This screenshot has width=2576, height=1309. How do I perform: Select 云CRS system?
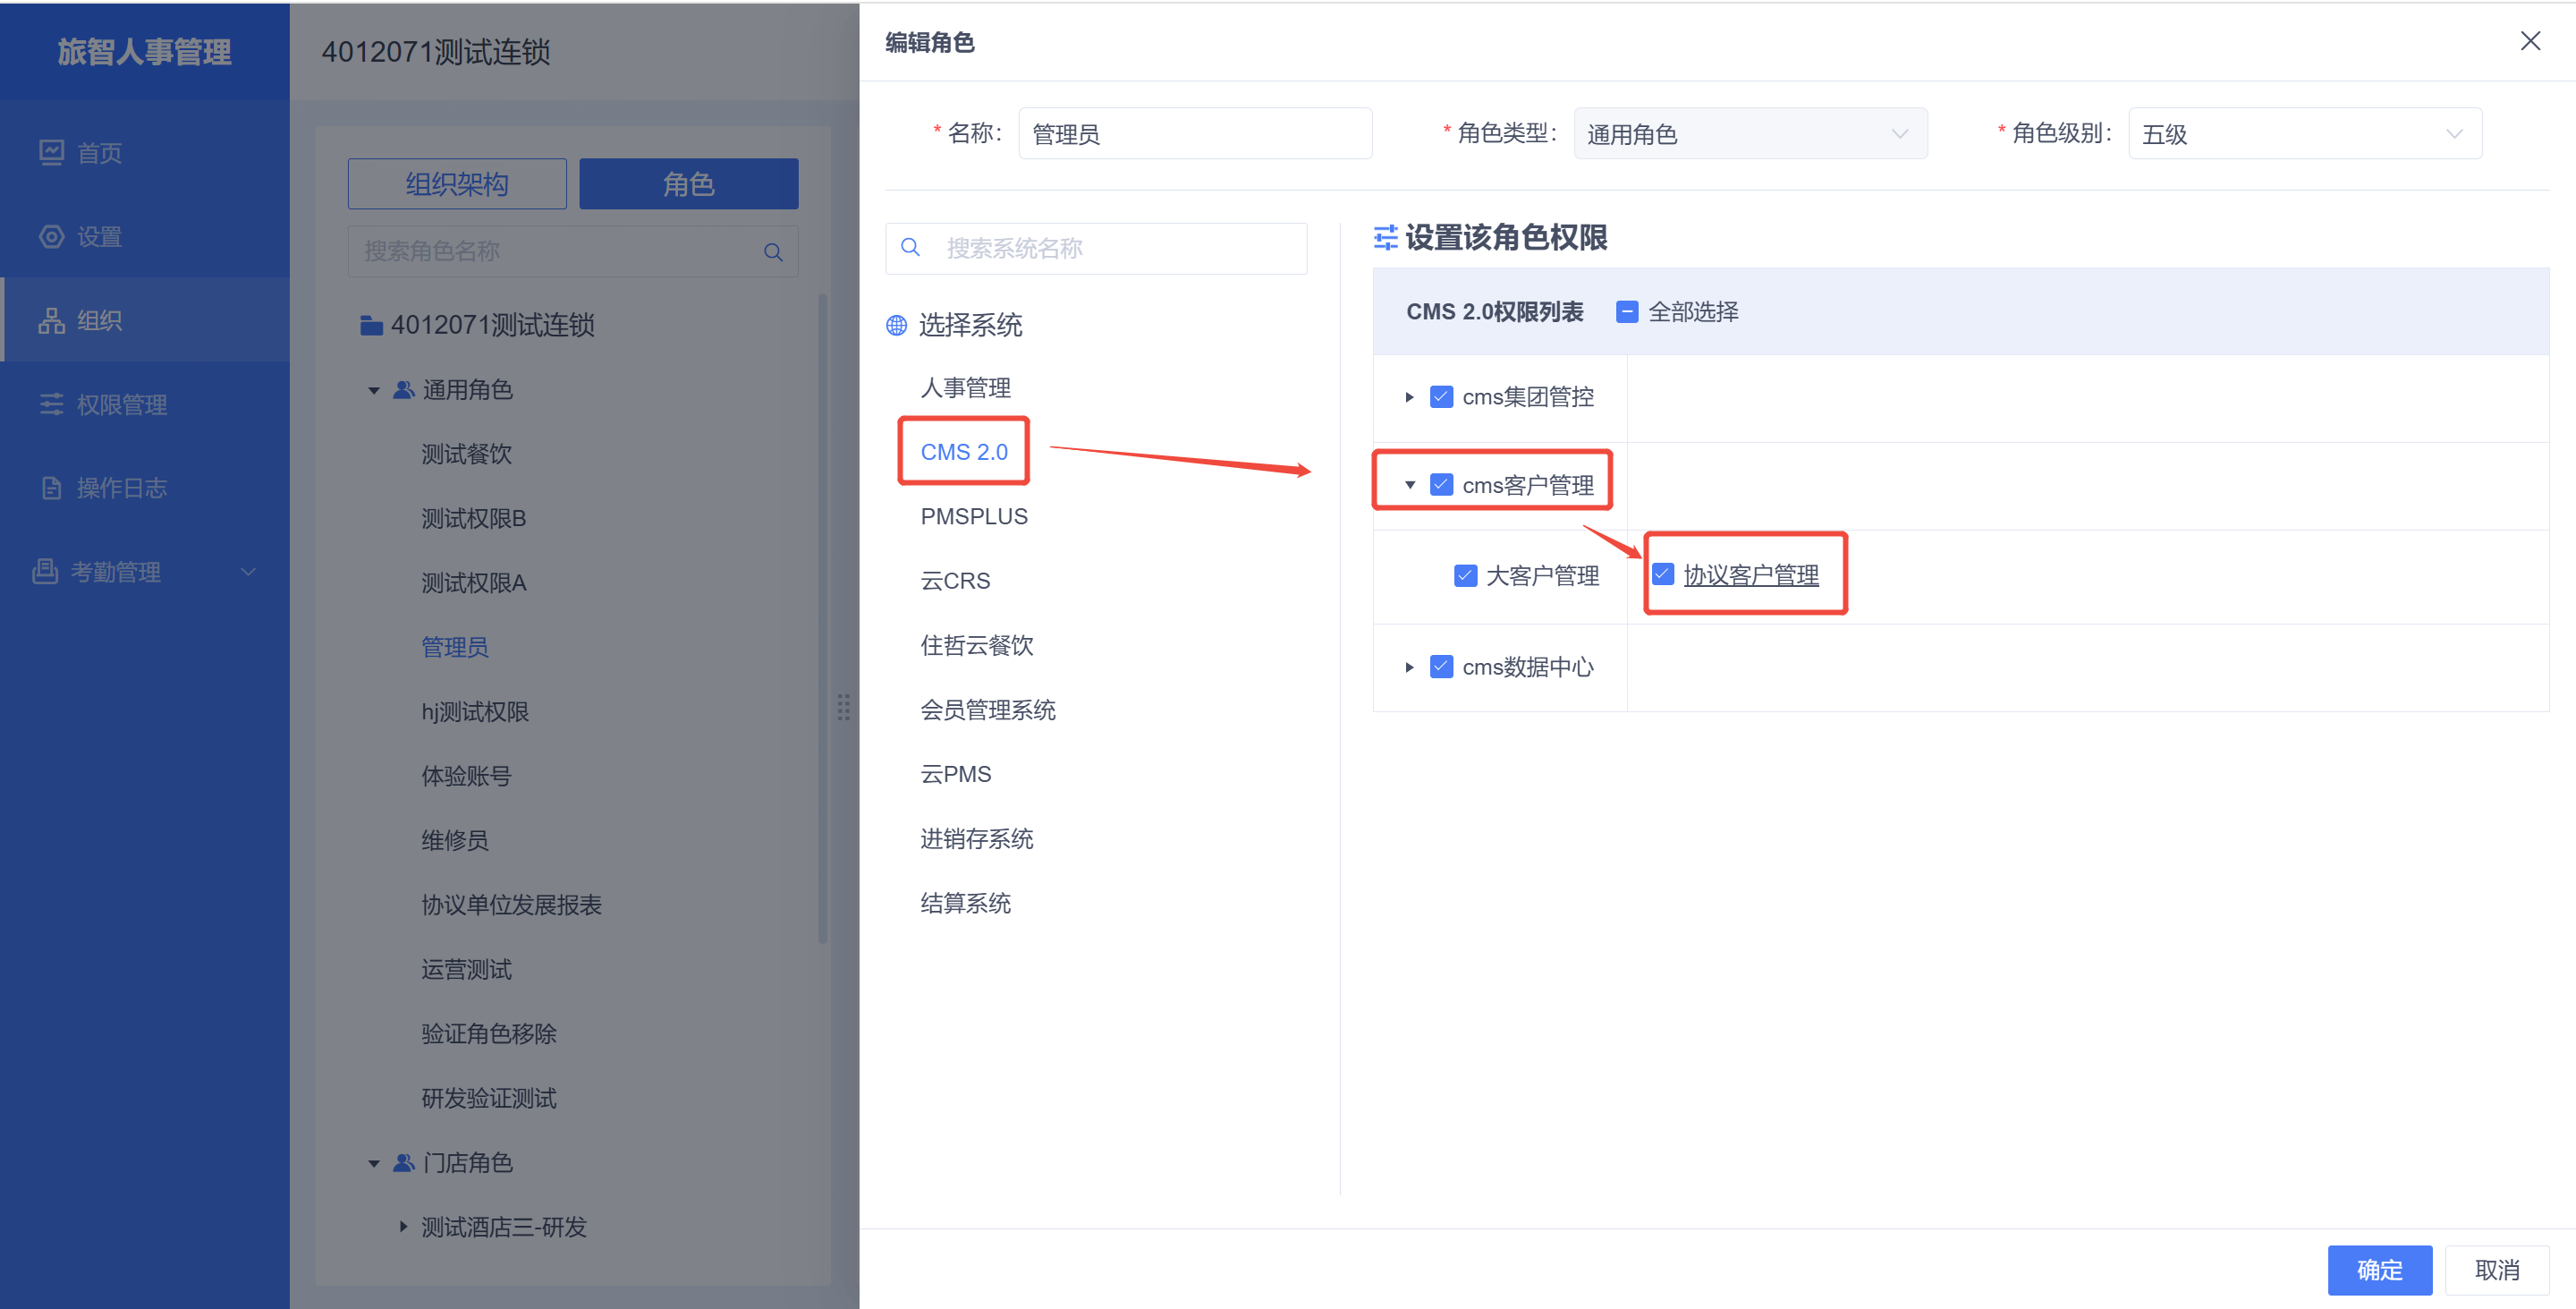point(955,581)
